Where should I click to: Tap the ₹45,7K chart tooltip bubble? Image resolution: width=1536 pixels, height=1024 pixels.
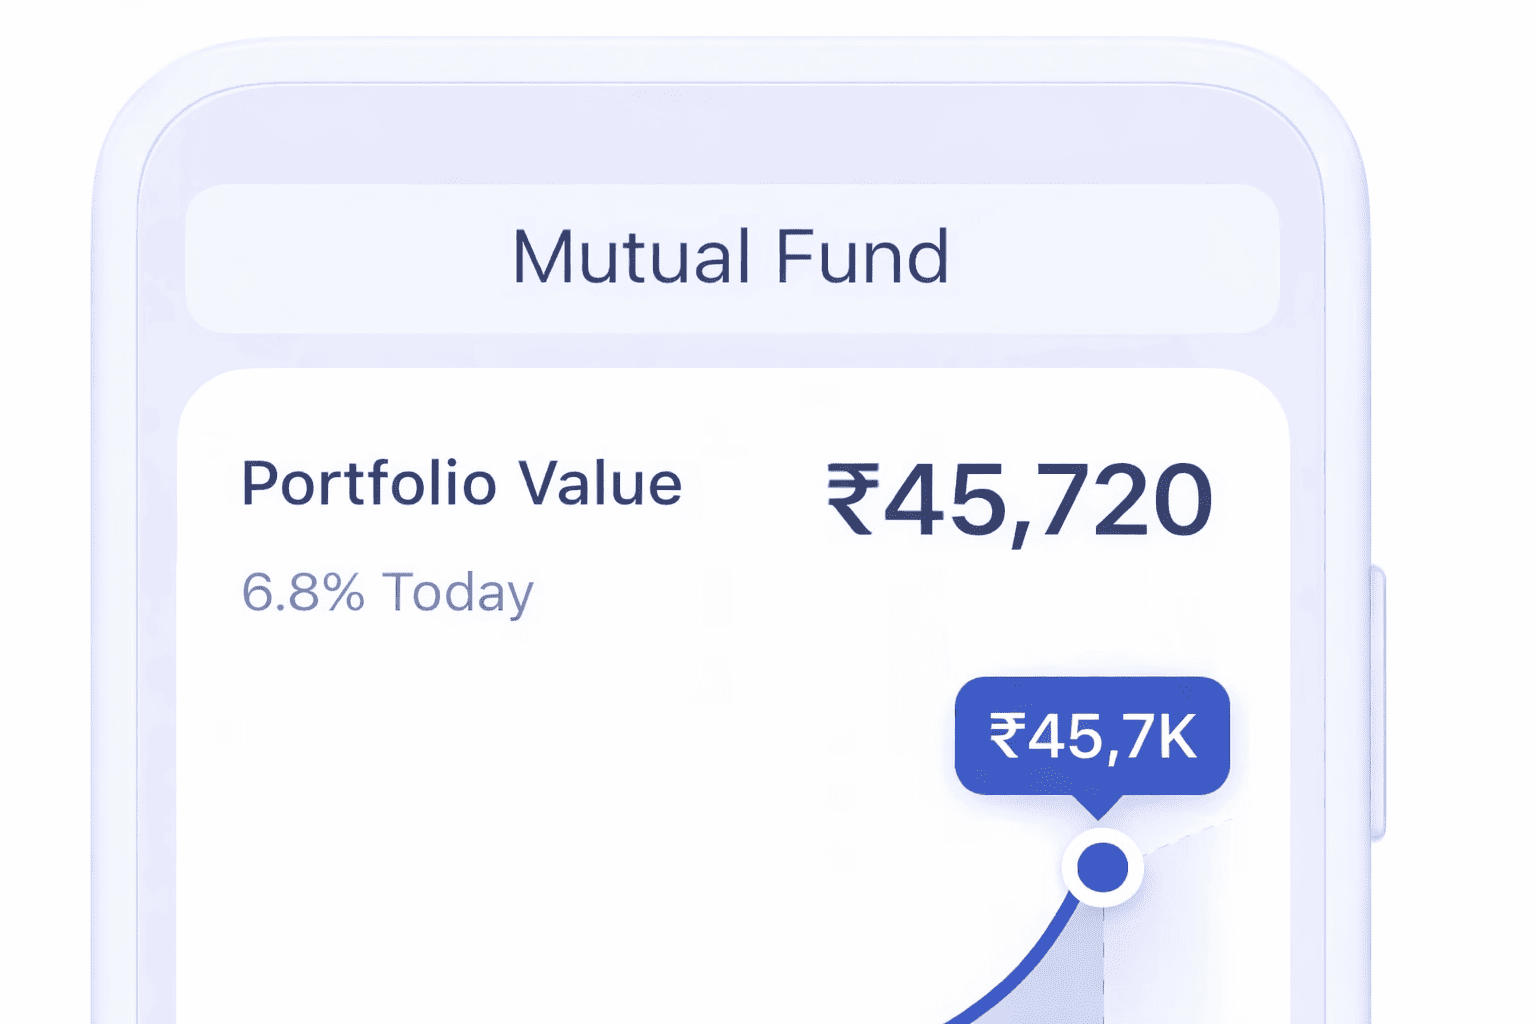coord(1092,735)
